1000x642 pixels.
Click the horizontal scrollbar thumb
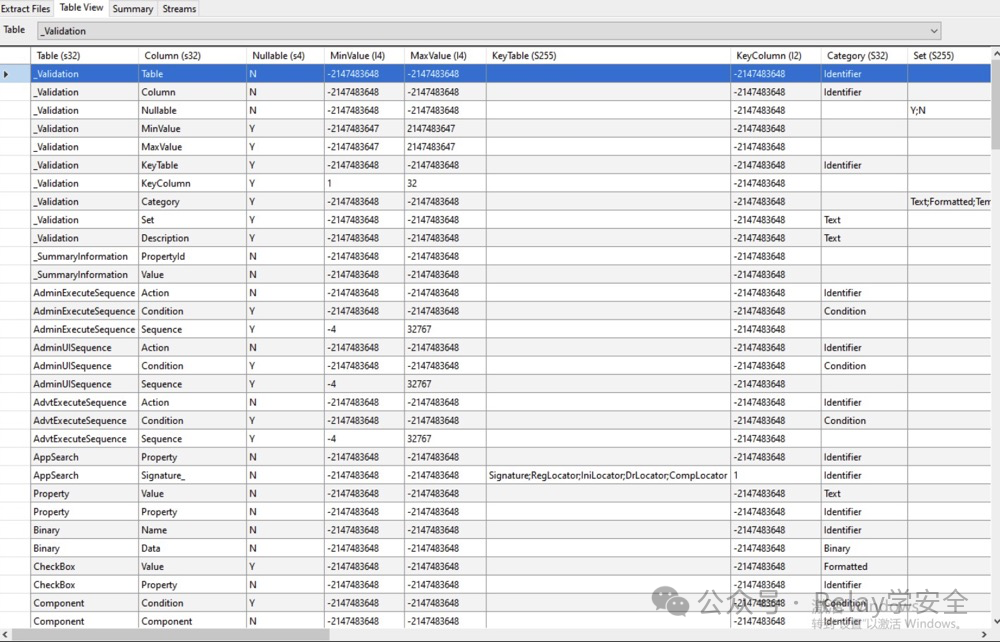pyautogui.click(x=171, y=635)
